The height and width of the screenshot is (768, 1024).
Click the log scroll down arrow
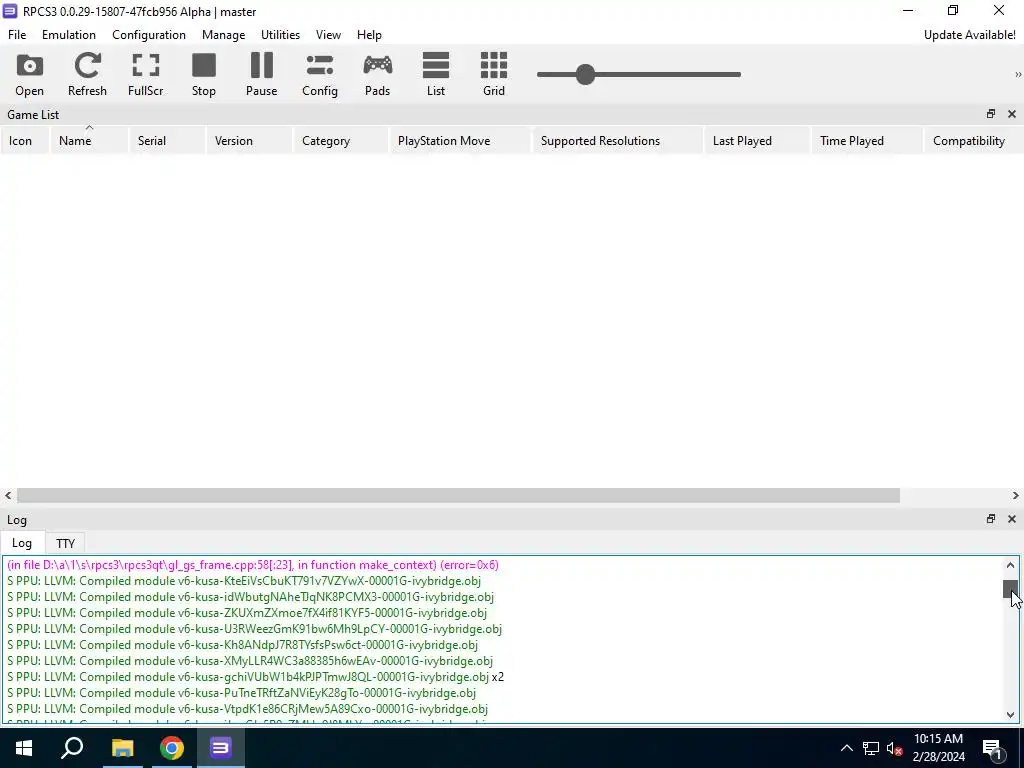click(x=1010, y=714)
